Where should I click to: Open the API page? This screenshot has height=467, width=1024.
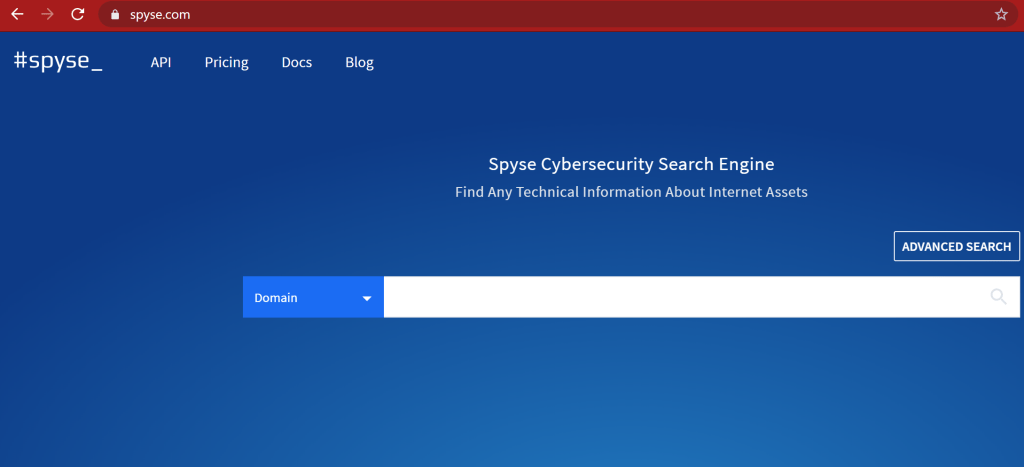click(x=161, y=62)
